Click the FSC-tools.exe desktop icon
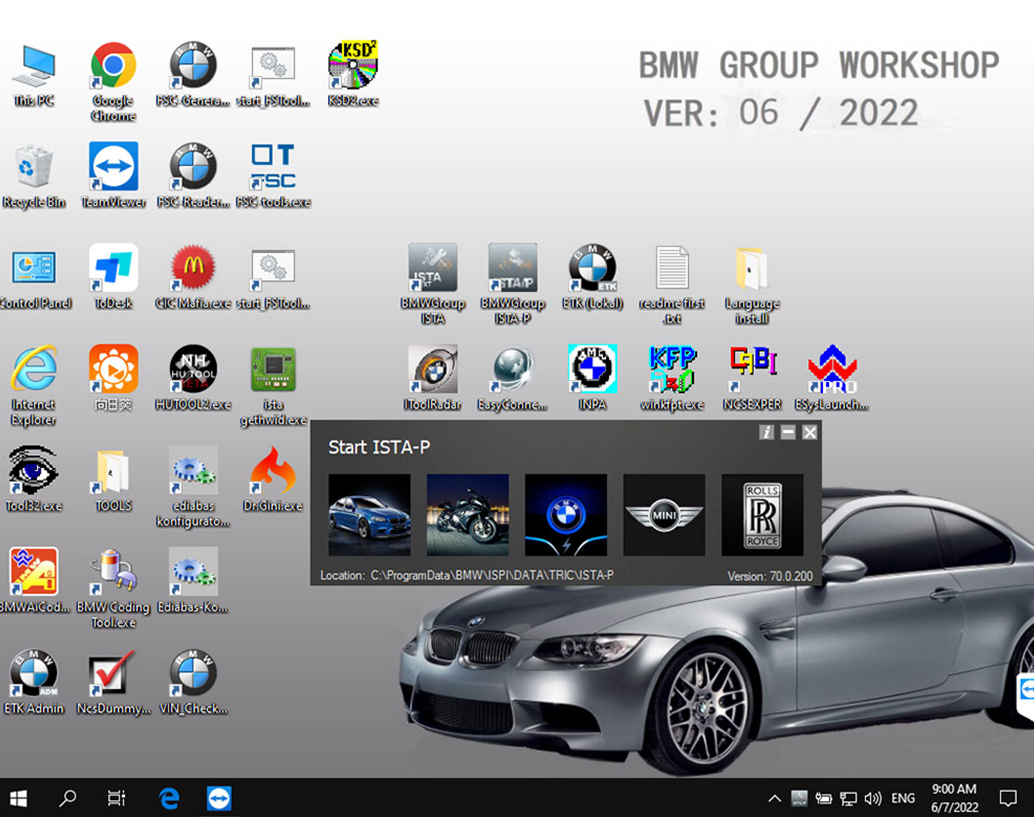 coord(273,175)
